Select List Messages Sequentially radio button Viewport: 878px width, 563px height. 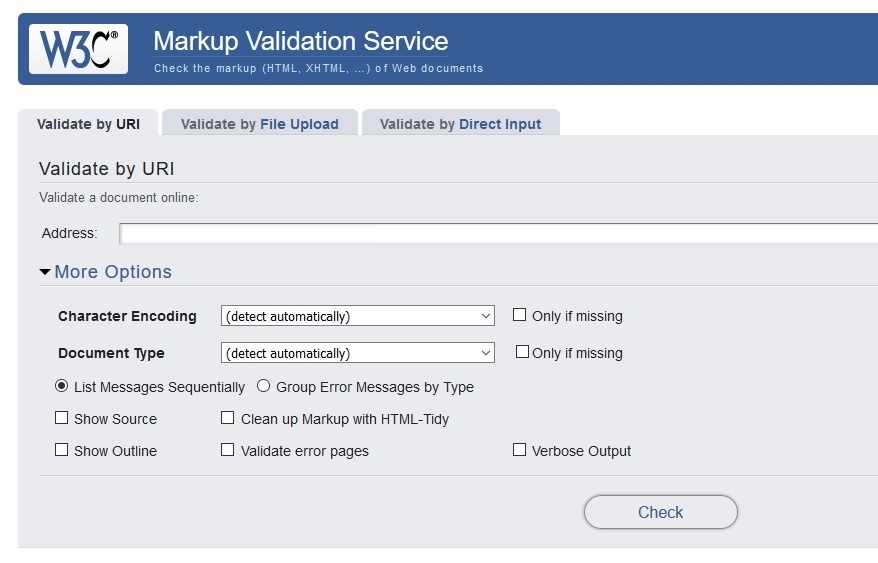click(62, 386)
